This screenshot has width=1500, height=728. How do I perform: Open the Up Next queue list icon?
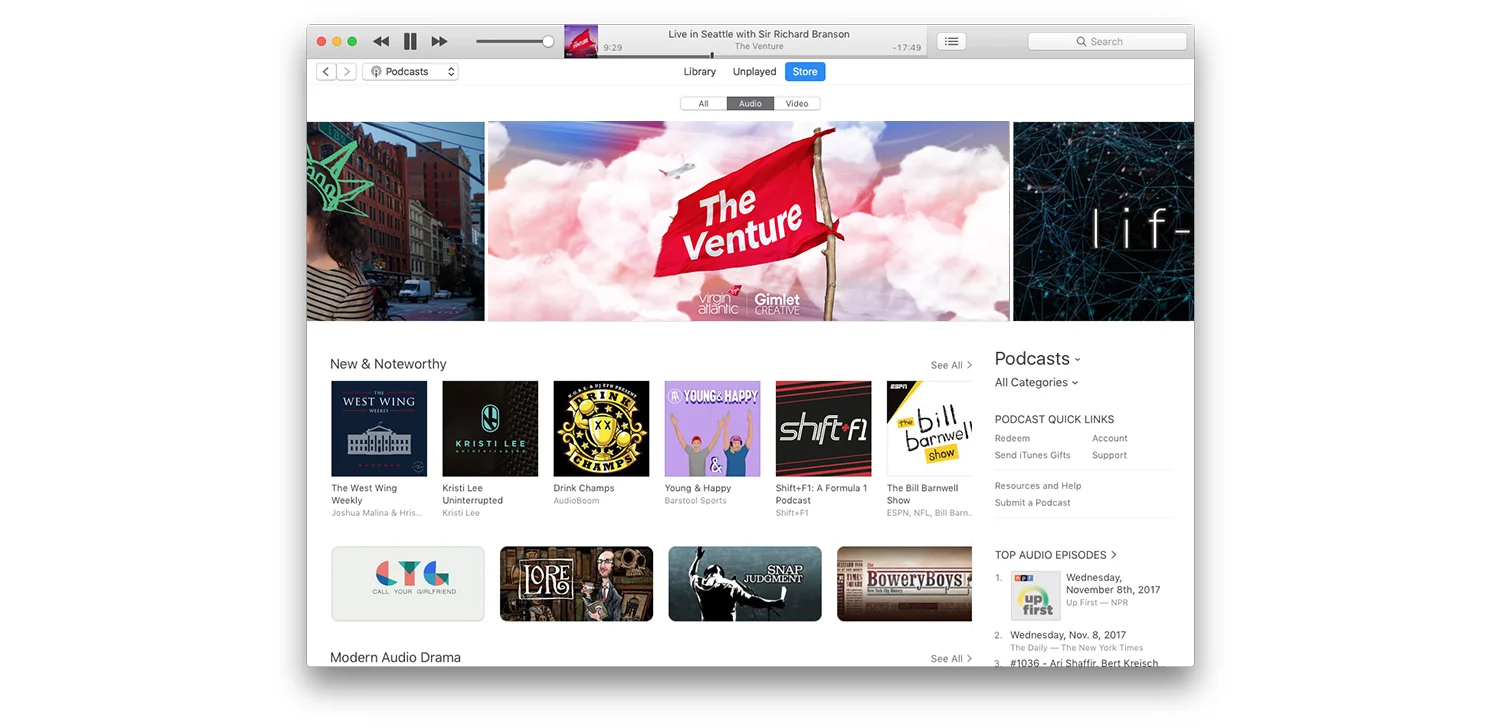pos(950,41)
